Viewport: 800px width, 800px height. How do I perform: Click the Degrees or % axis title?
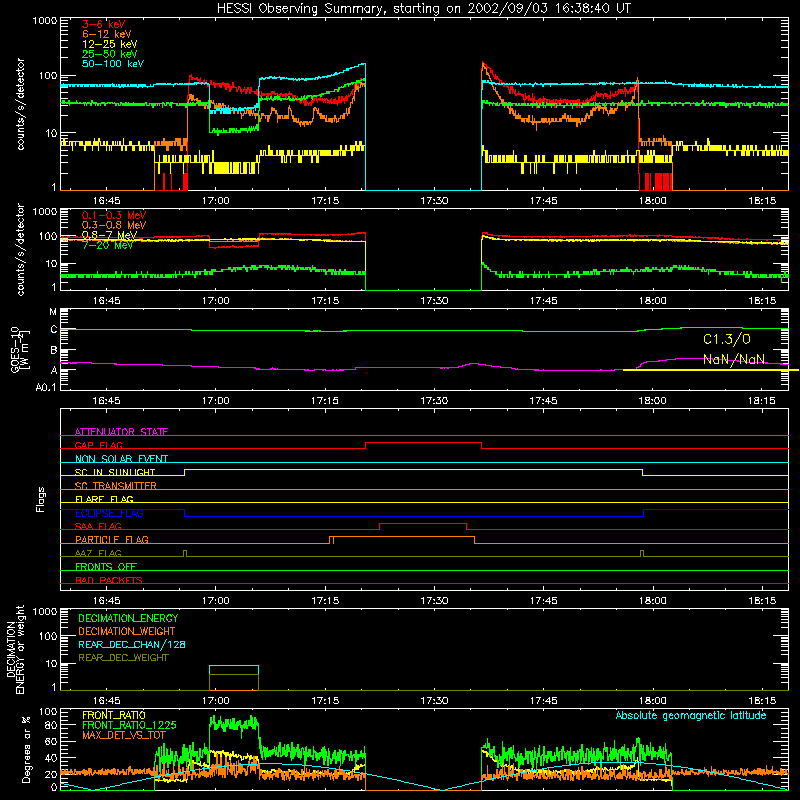(26, 749)
